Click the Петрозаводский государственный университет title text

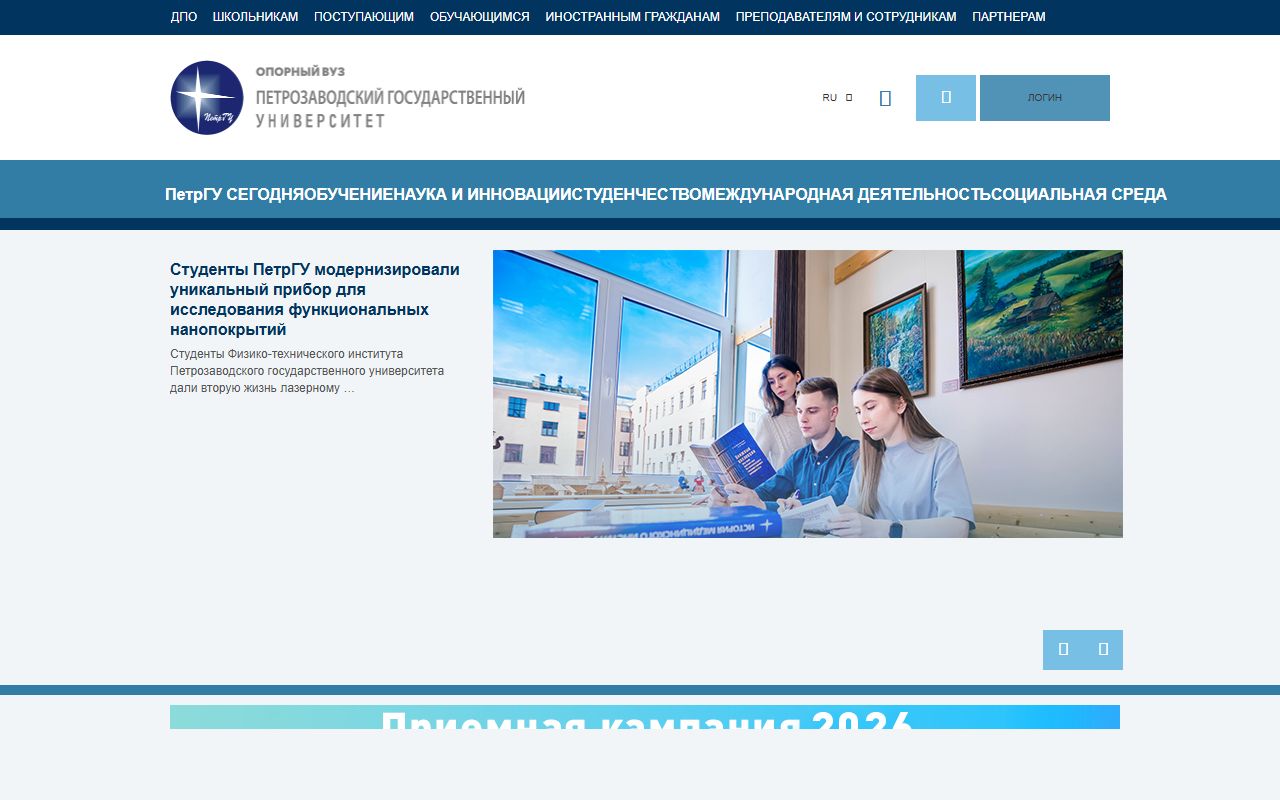tap(390, 108)
